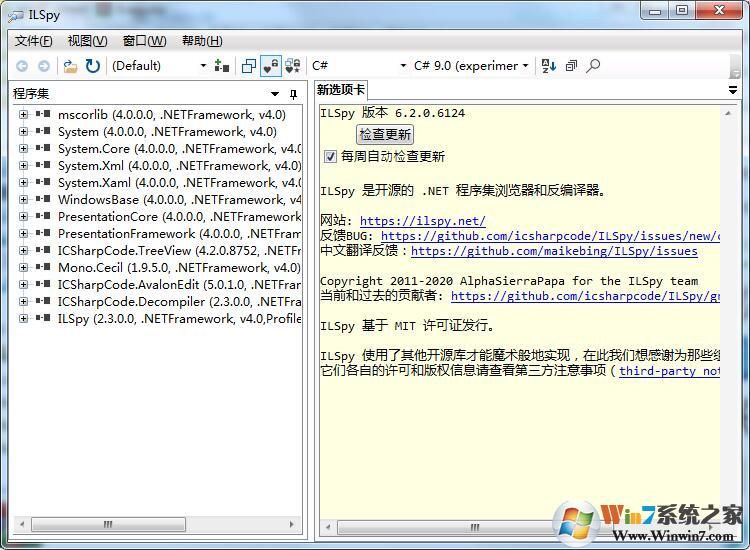Click the 检查更新 button
This screenshot has width=750, height=550.
point(385,134)
